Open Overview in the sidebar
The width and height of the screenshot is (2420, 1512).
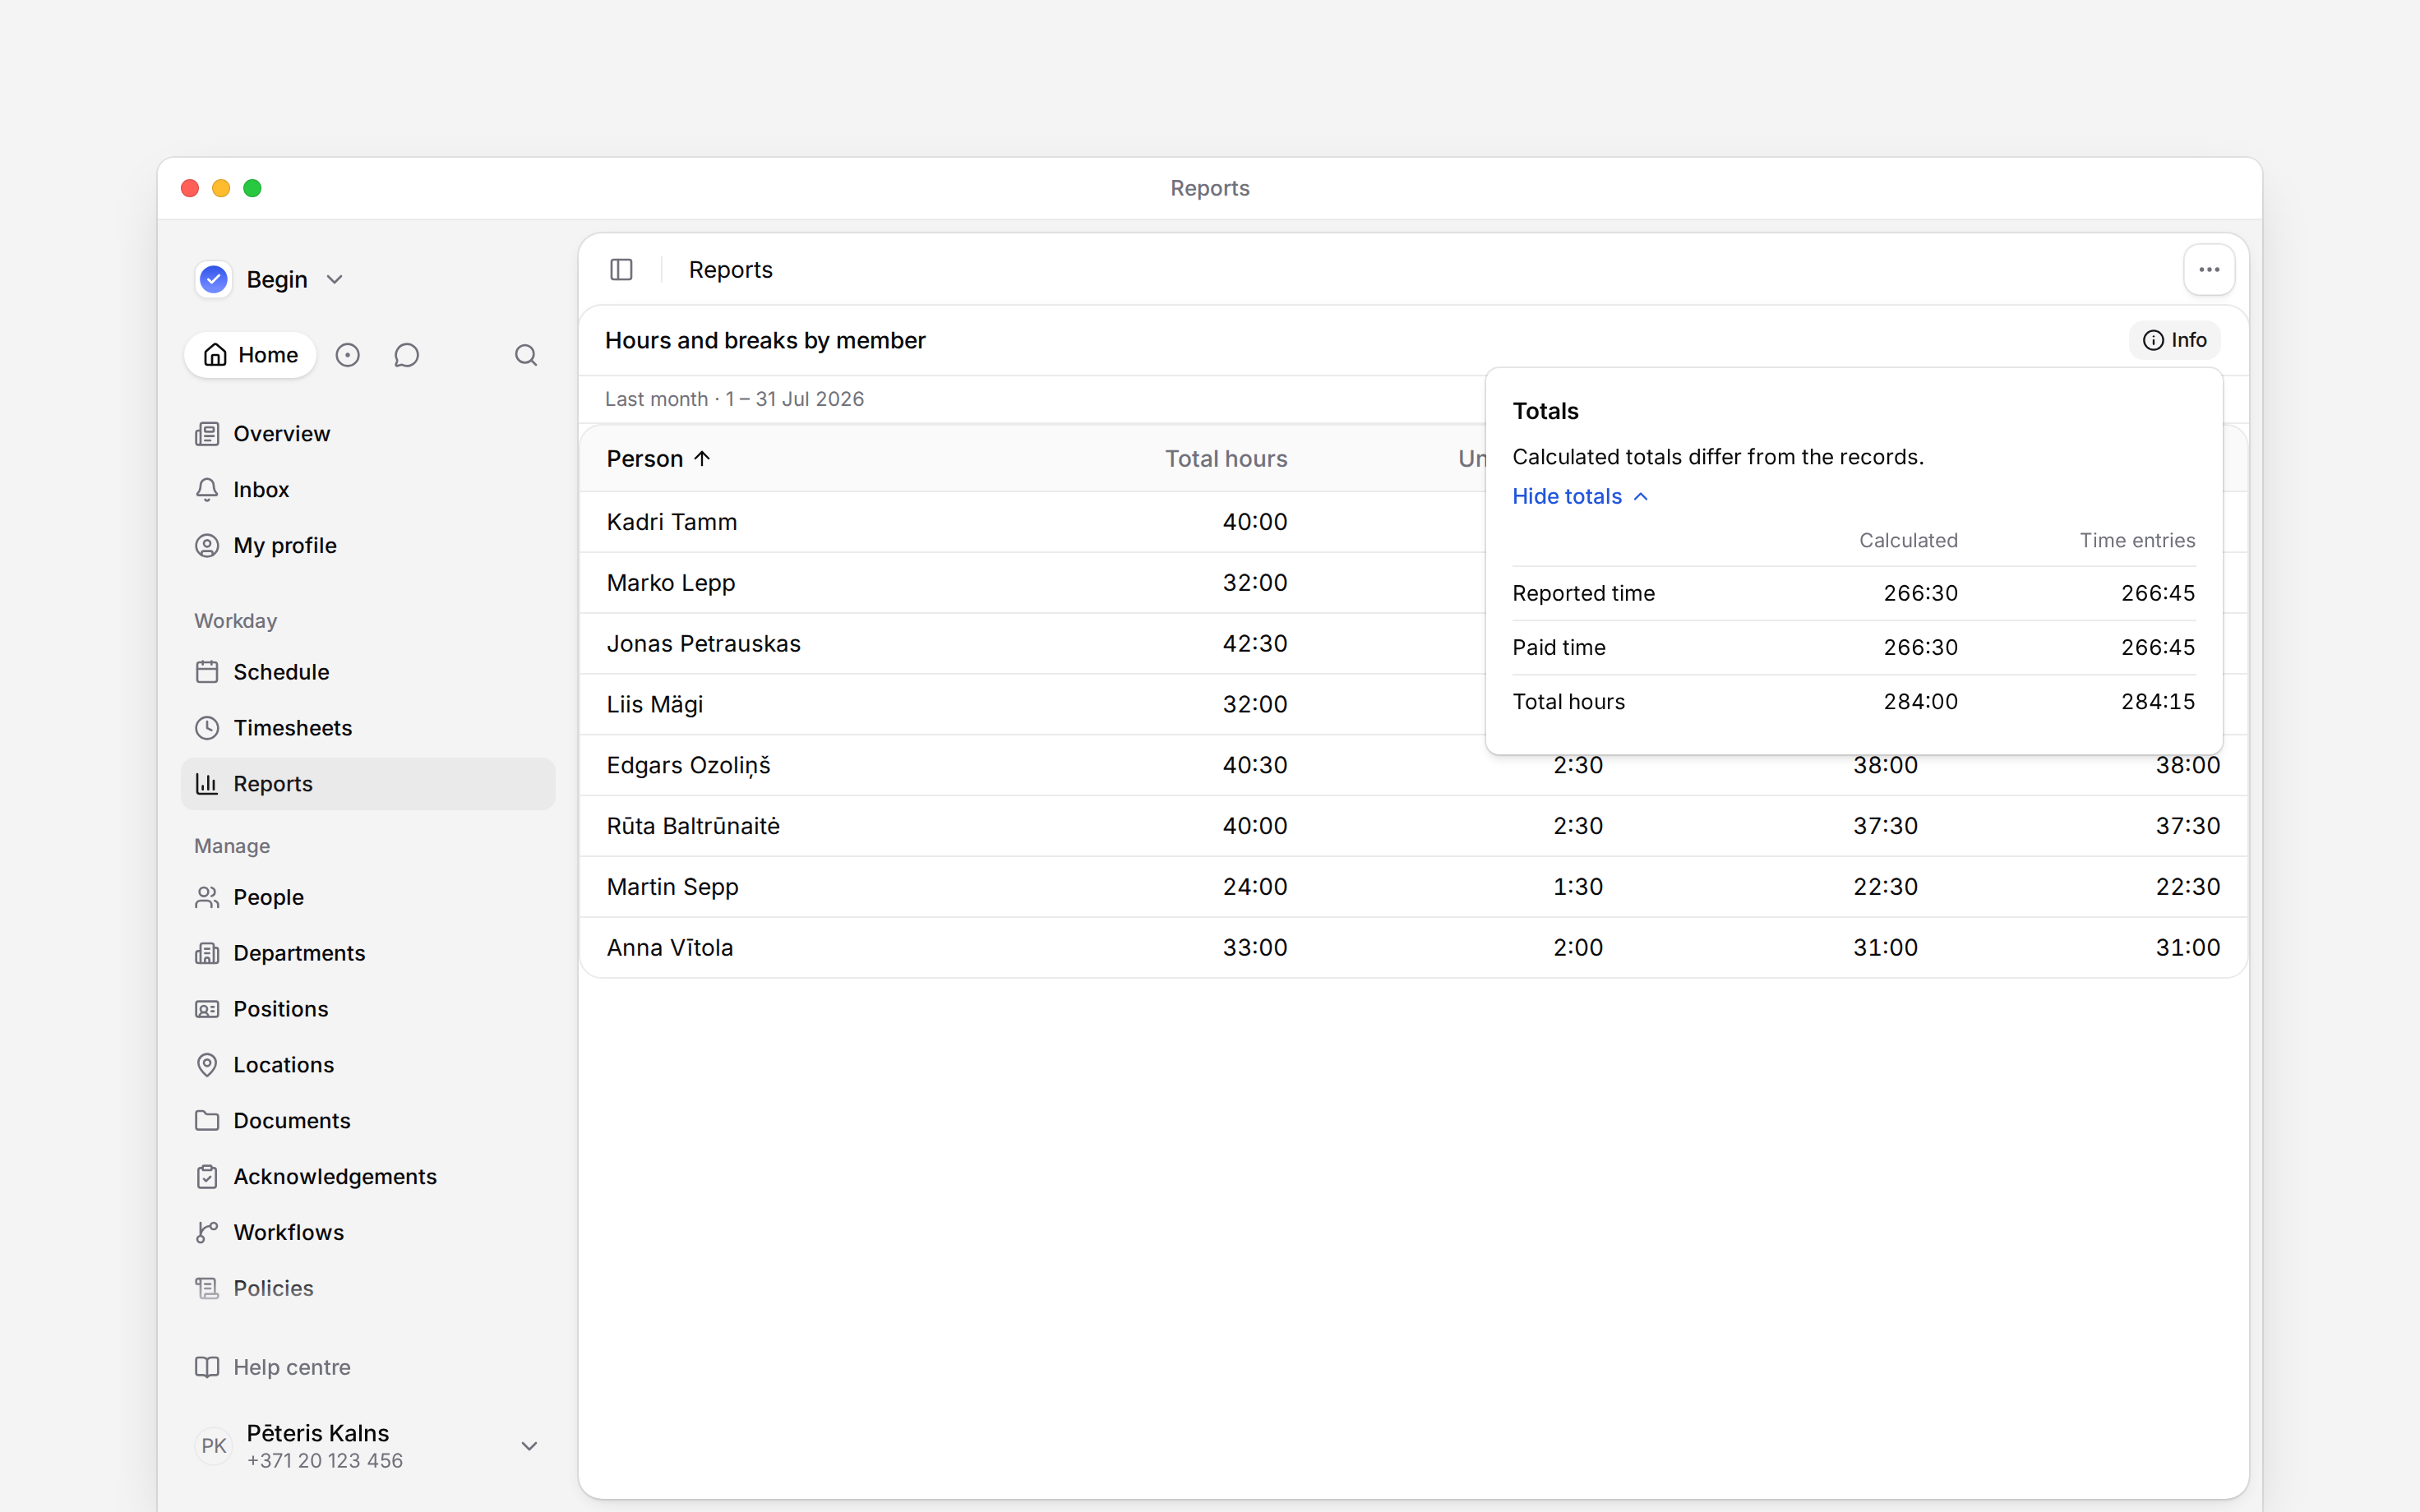click(x=368, y=434)
